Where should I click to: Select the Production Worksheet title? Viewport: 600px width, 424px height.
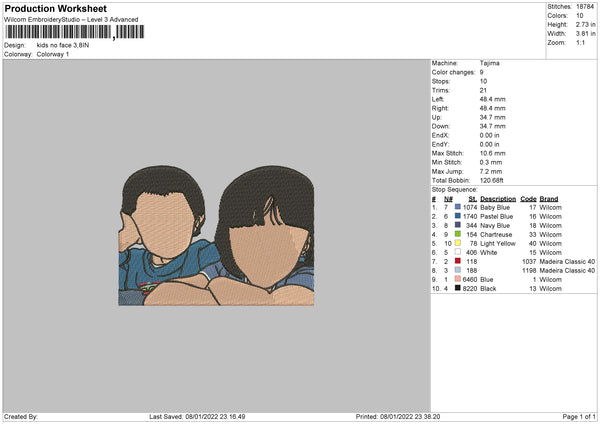55,8
